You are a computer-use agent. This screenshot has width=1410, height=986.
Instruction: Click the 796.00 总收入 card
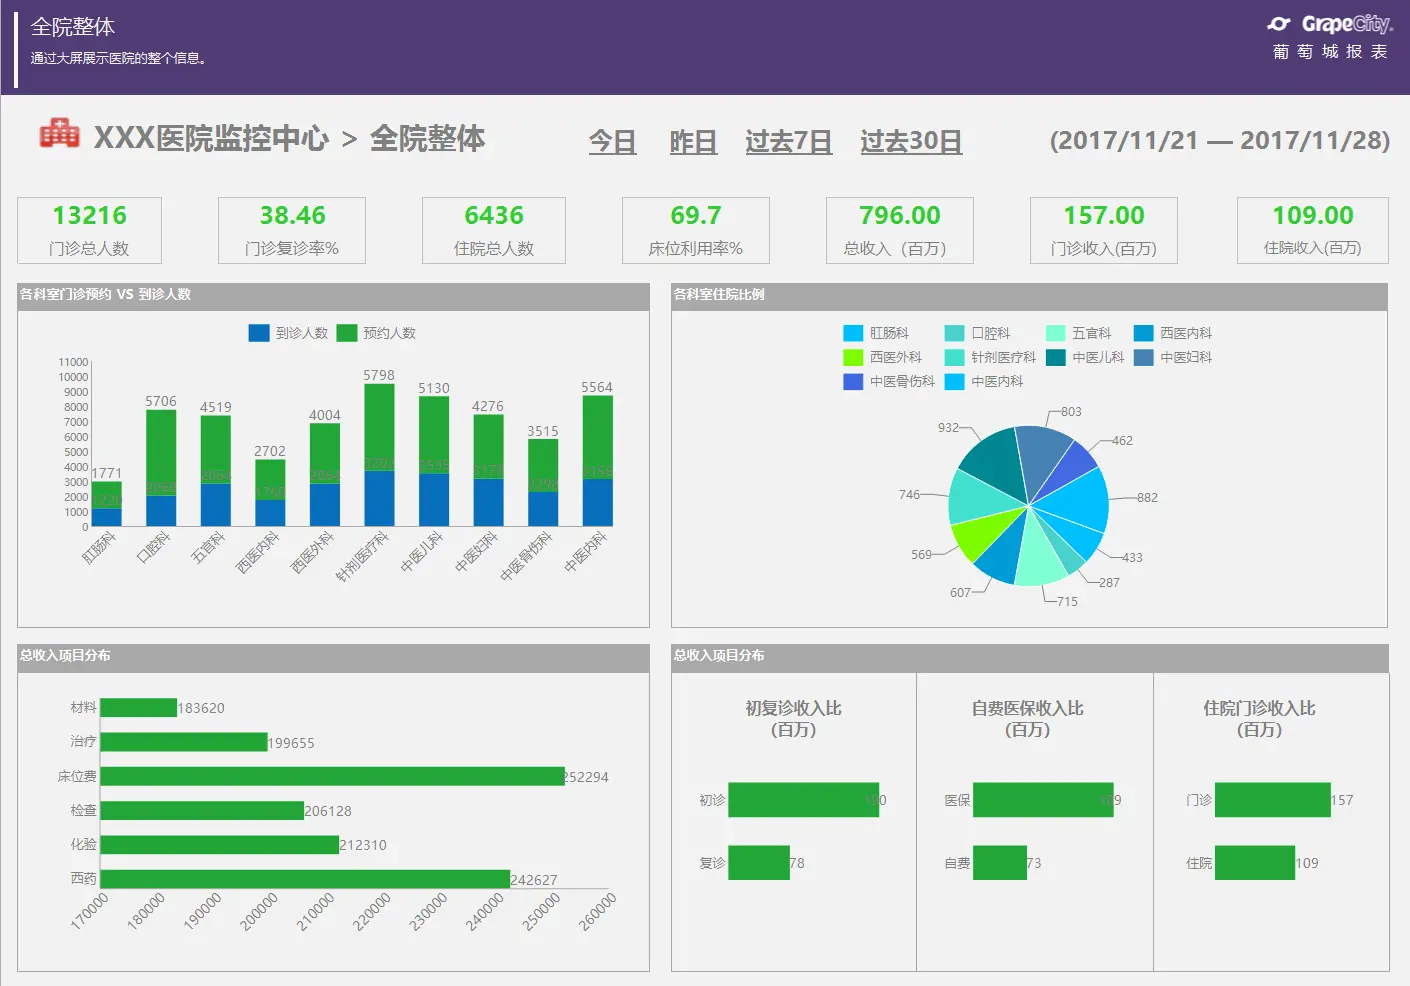point(900,230)
